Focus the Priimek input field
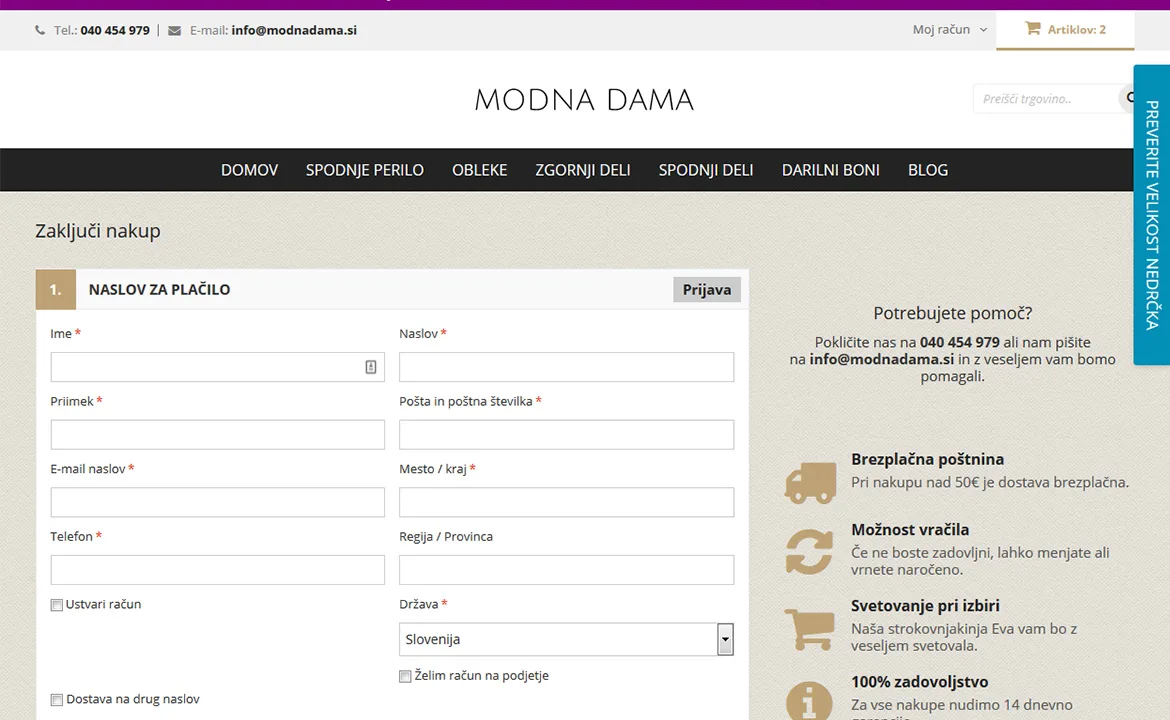1170x720 pixels. click(217, 435)
